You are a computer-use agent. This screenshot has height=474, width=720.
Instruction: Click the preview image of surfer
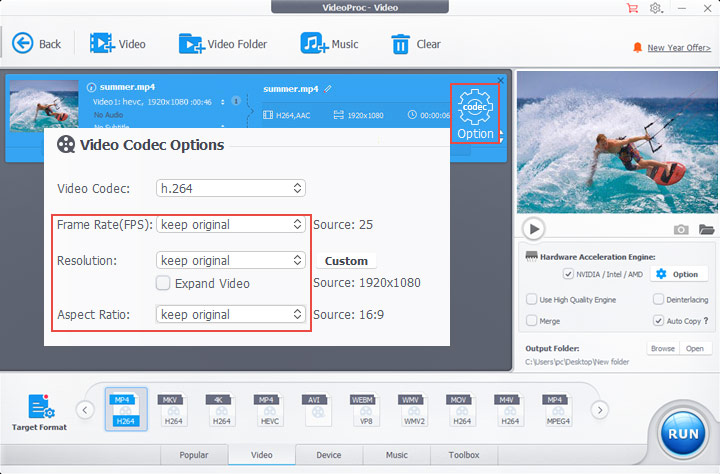tap(617, 142)
